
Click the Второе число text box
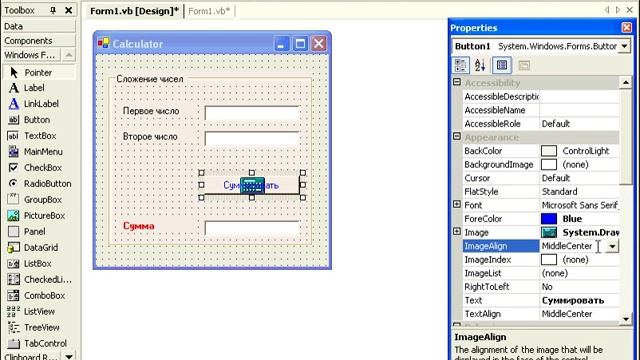coord(252,138)
